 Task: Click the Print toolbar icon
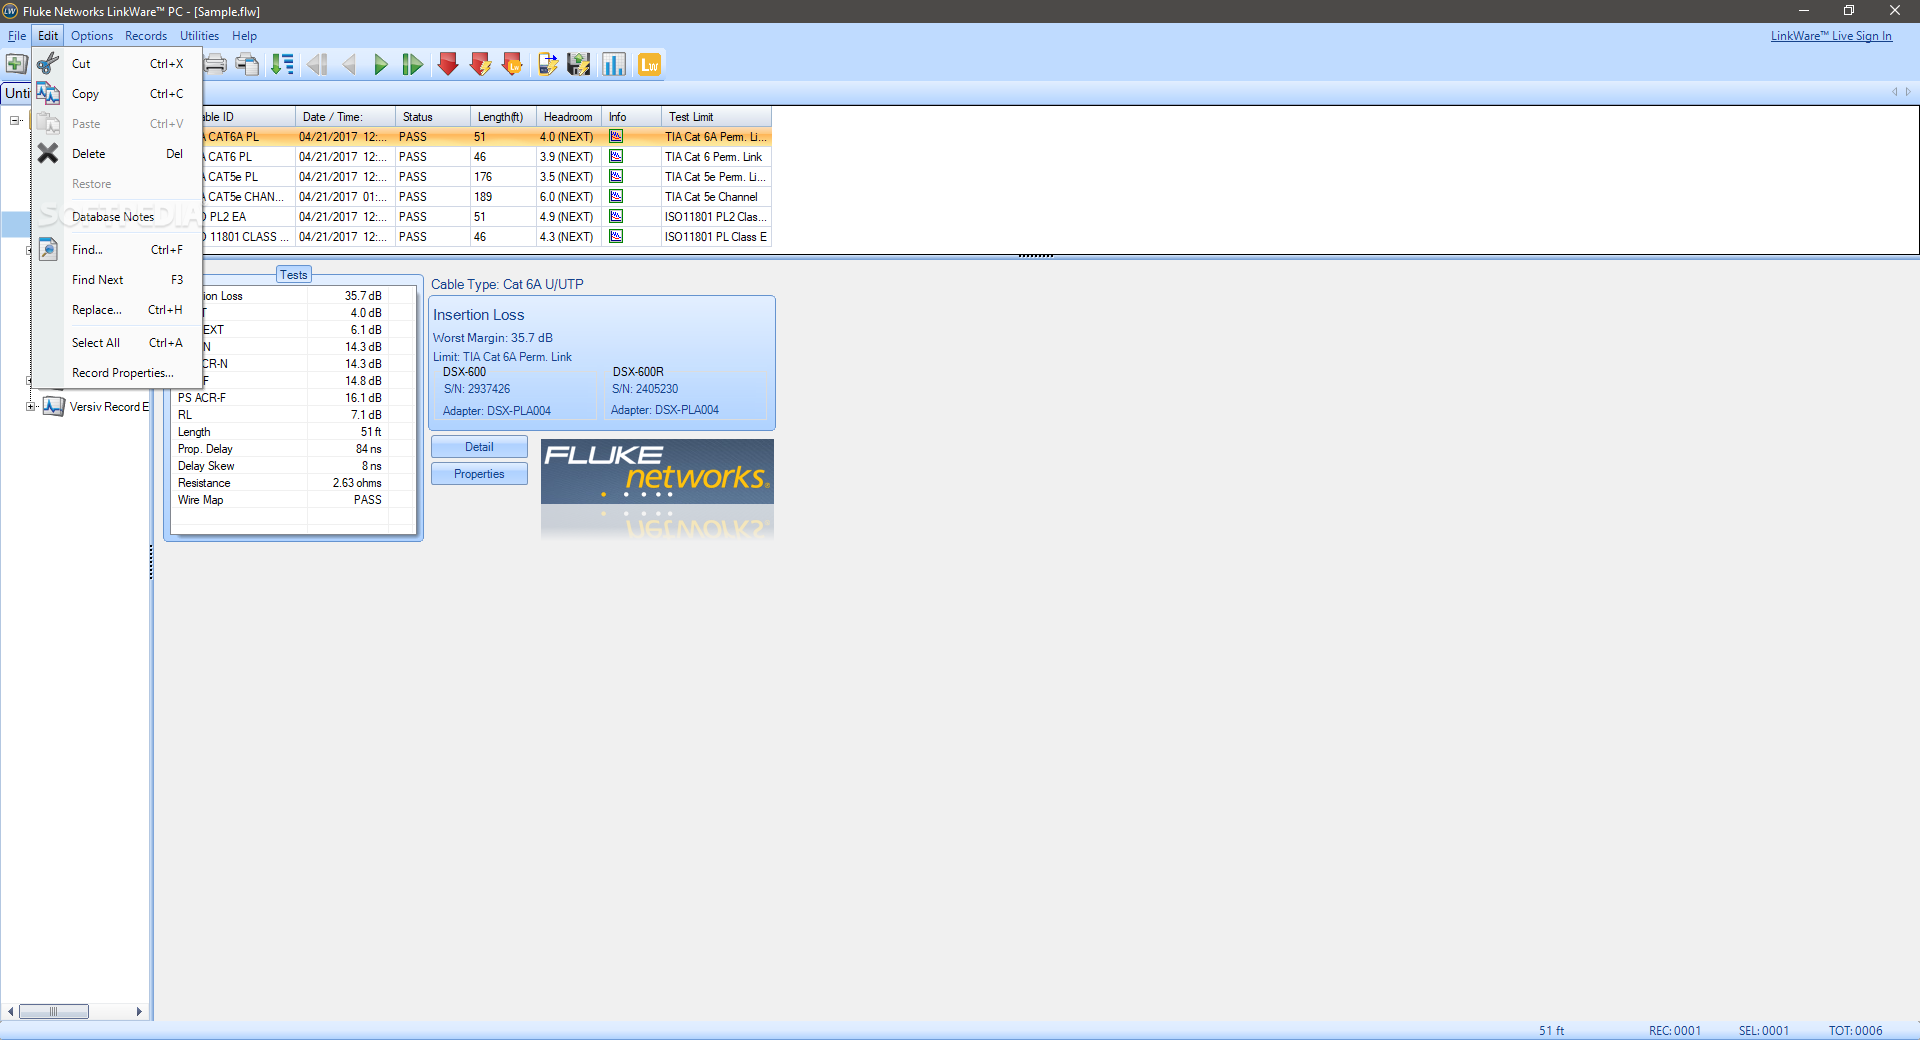pyautogui.click(x=215, y=65)
